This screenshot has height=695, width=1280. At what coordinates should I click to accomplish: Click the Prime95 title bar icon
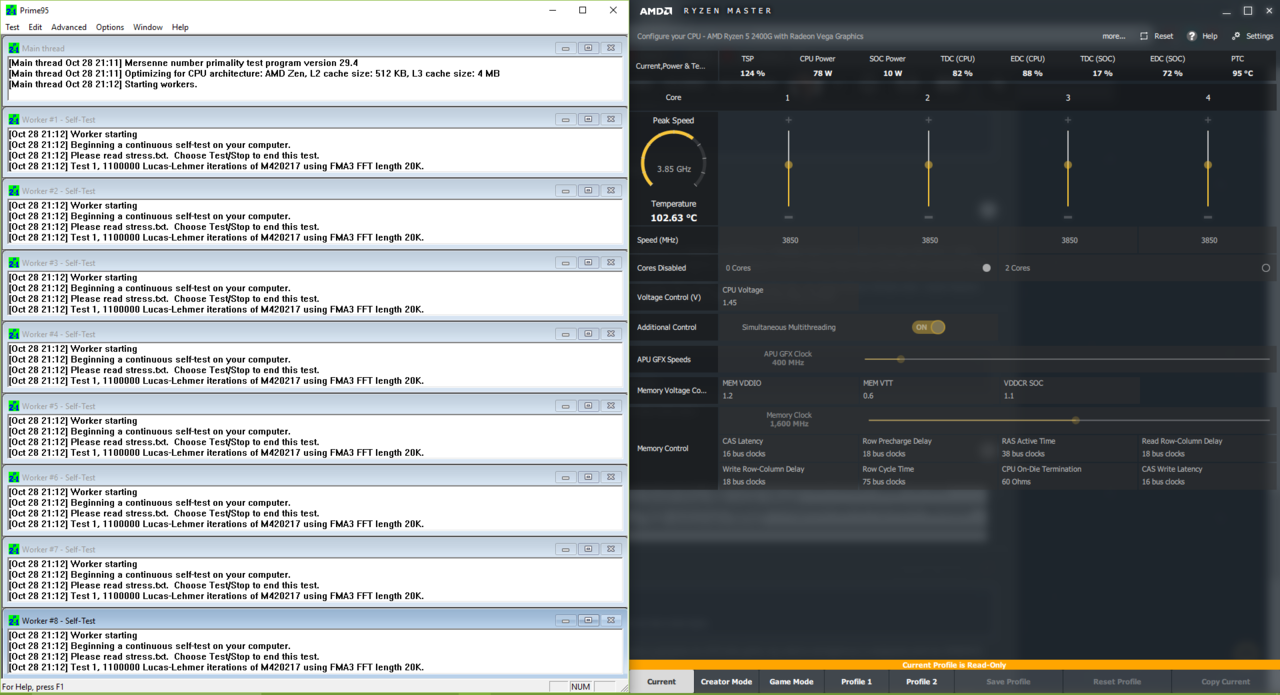11,10
